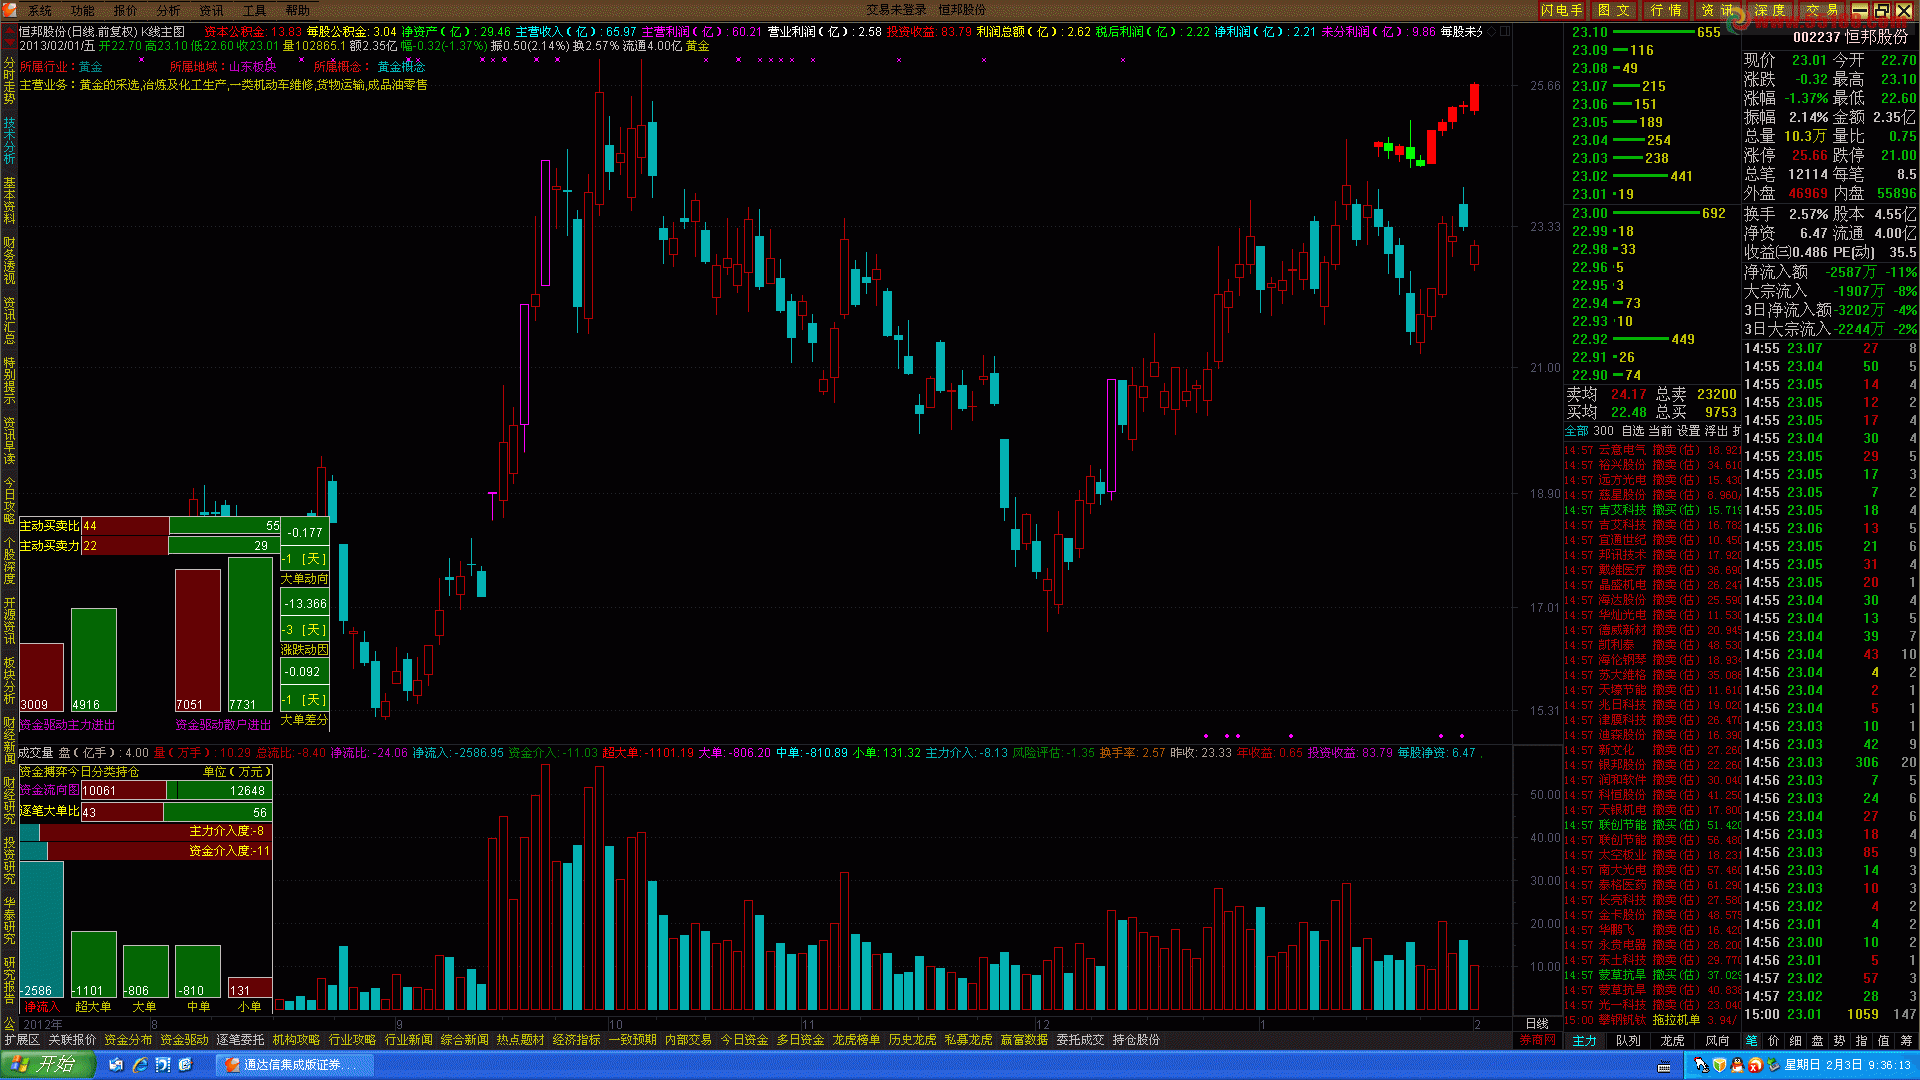
Task: Open the 系统 menu
Action: coord(38,10)
